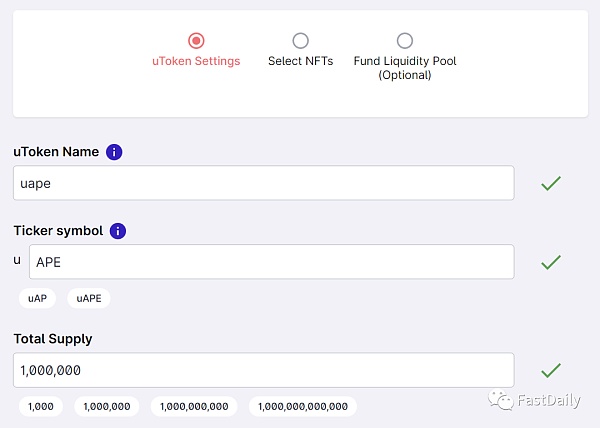This screenshot has height=428, width=600.
Task: Go to the Select NFTs step label
Action: 300,61
